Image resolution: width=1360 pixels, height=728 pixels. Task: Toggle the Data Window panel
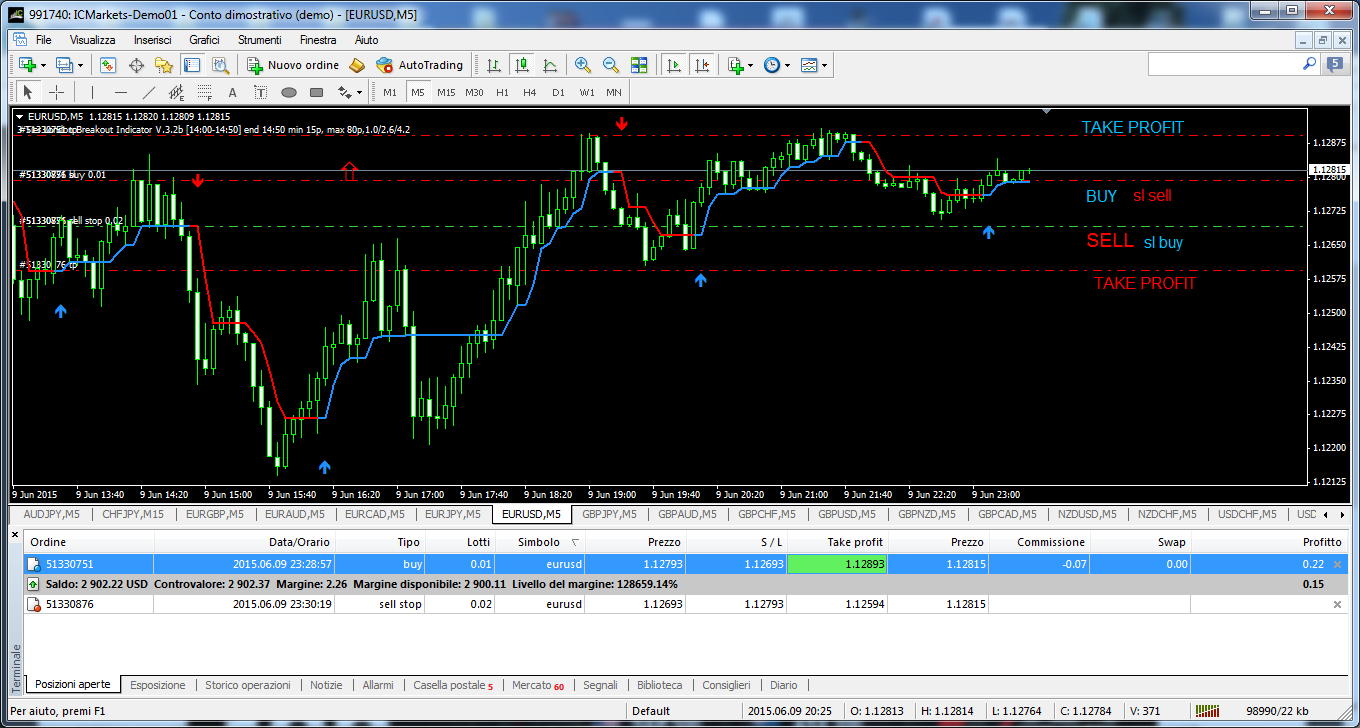pos(136,65)
